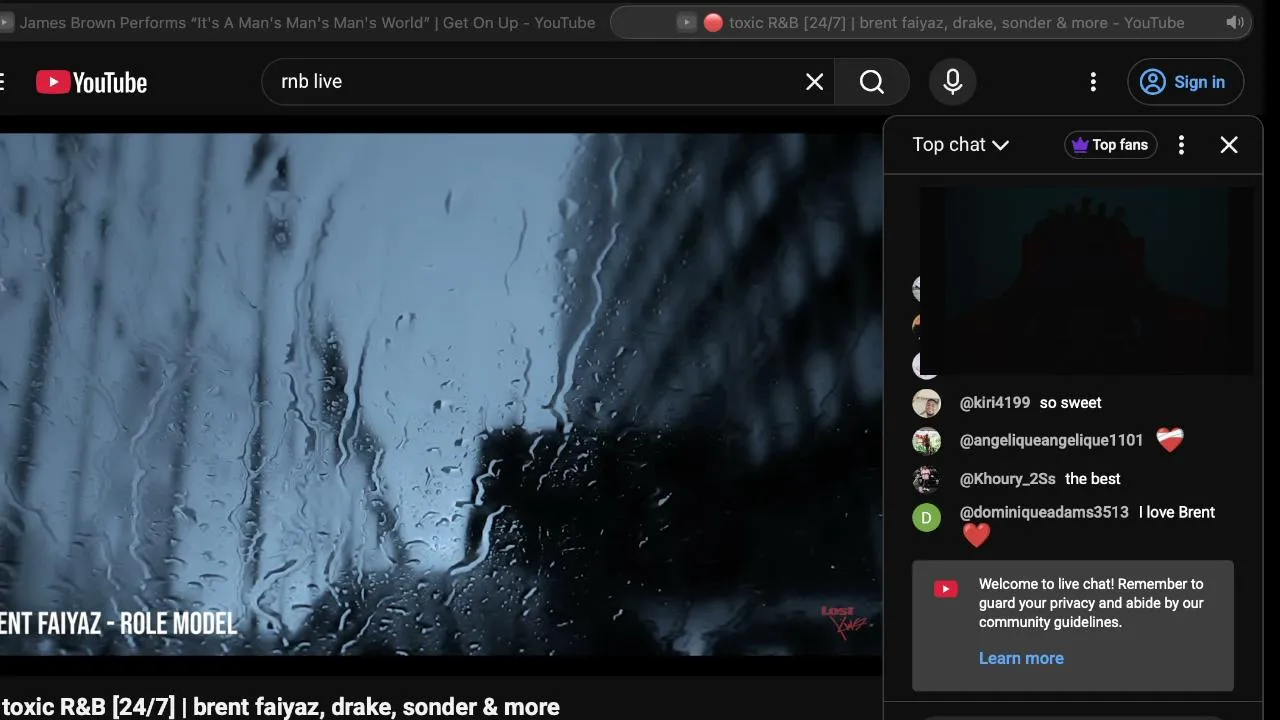Click the 'so sweet' chat message

(1071, 403)
